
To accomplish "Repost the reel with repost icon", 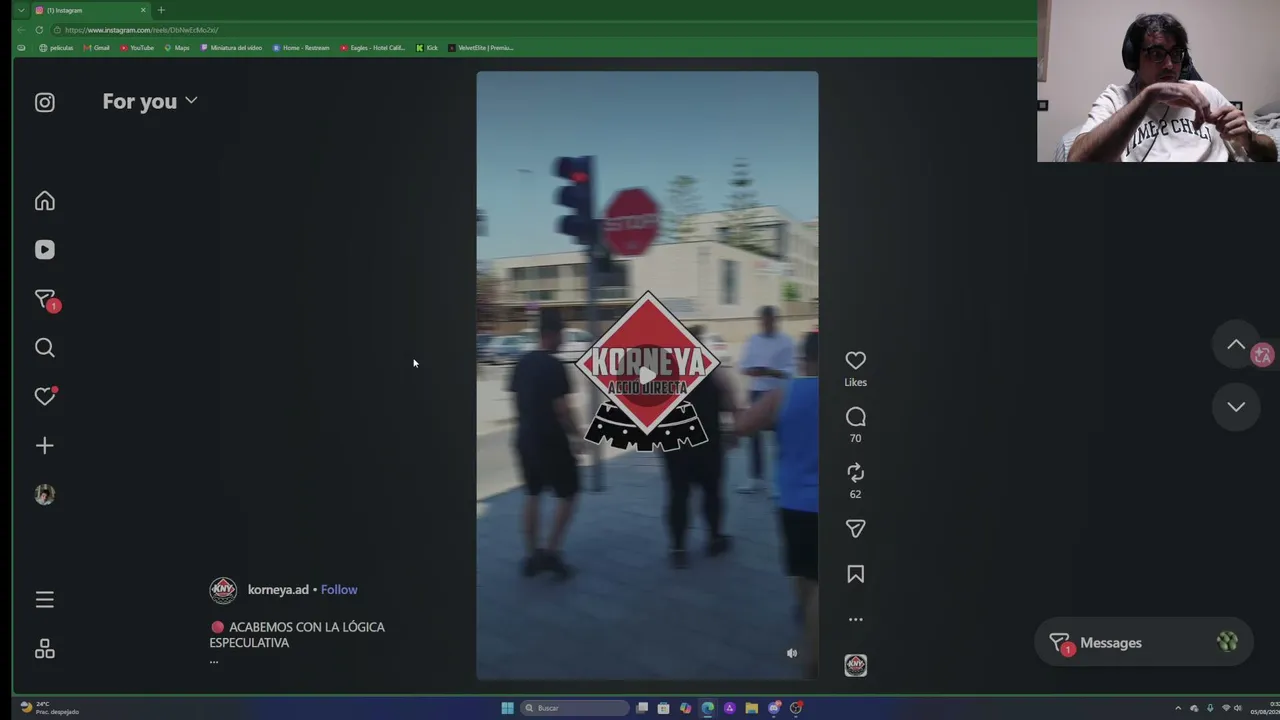I will click(855, 472).
